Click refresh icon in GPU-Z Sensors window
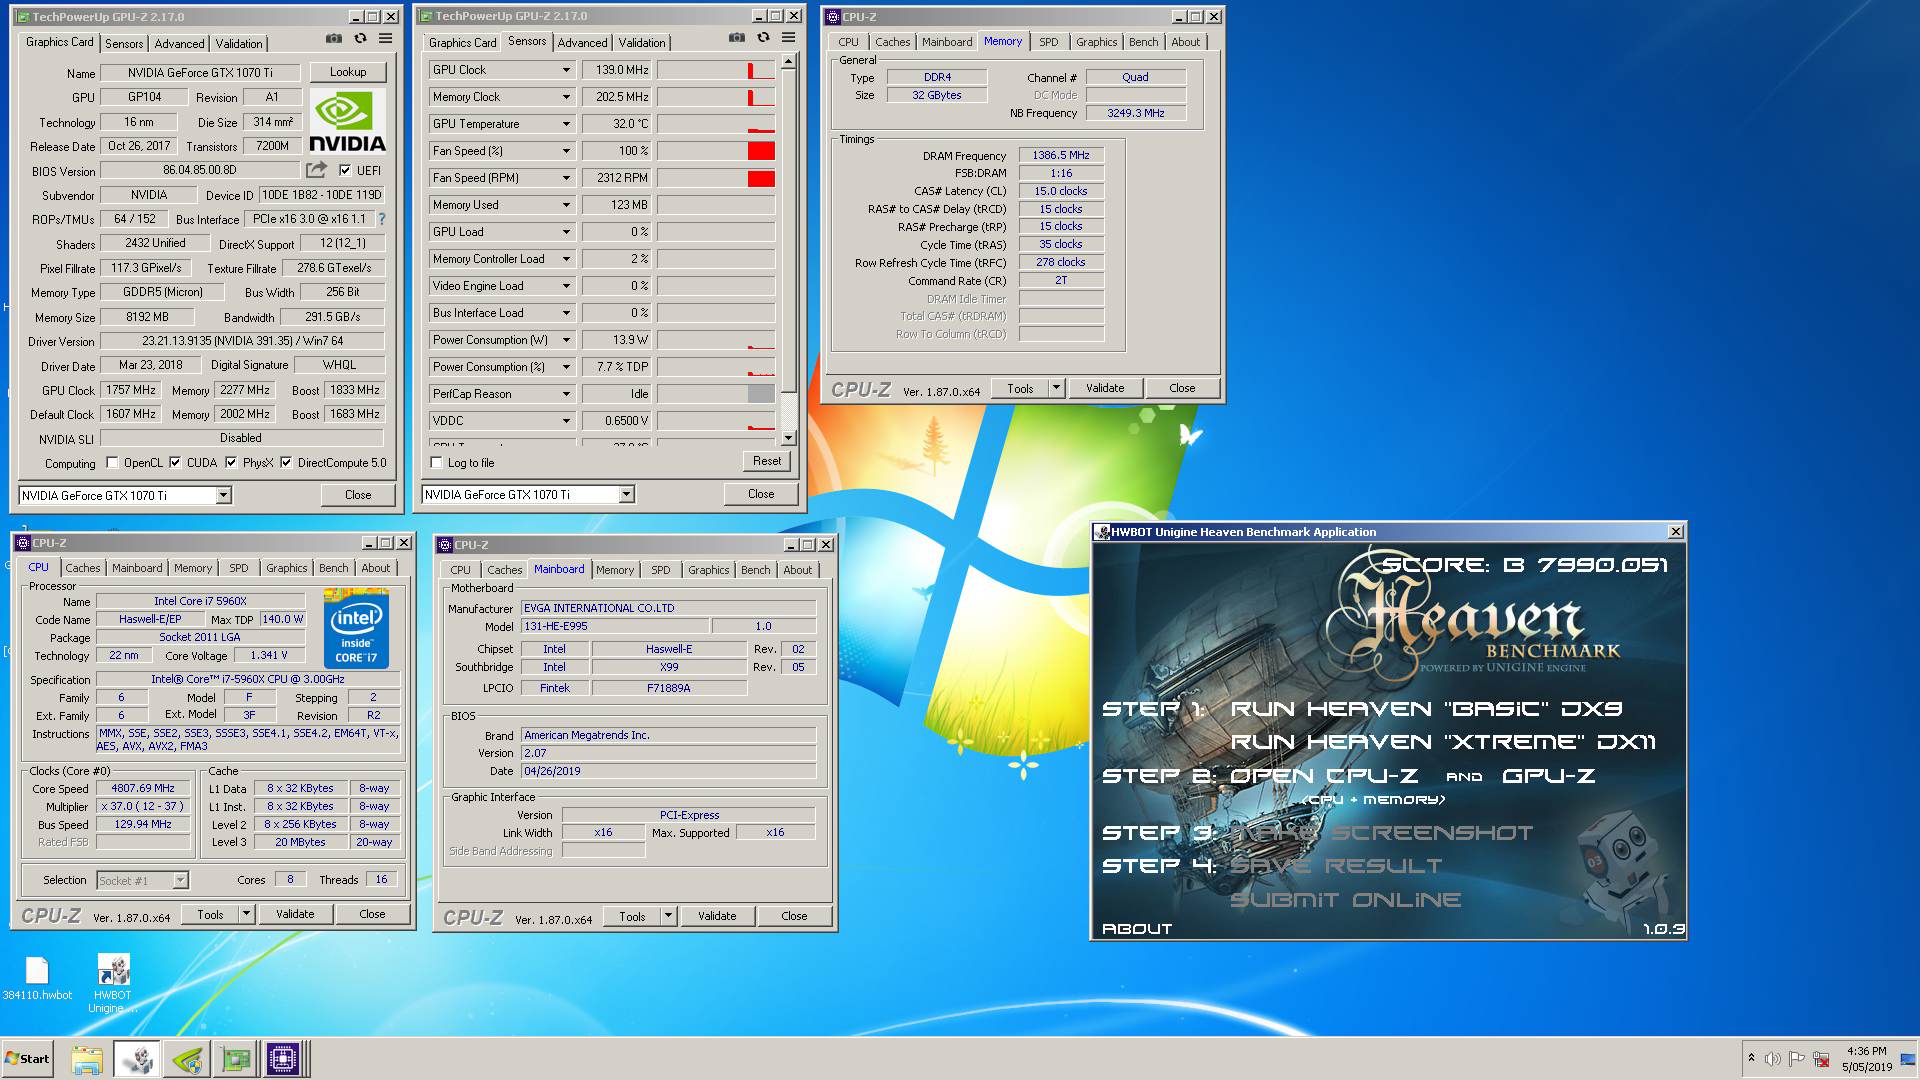The height and width of the screenshot is (1080, 1920). (x=763, y=37)
